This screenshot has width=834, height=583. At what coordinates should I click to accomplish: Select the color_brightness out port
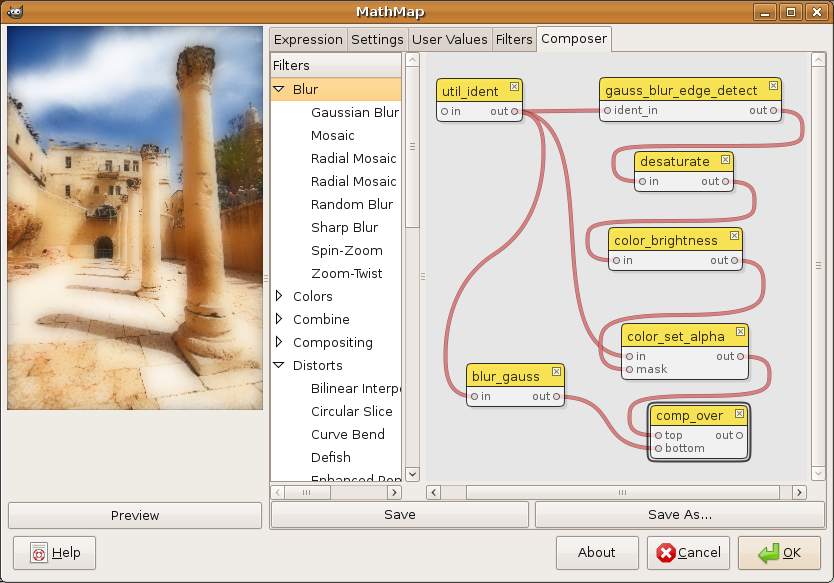click(x=735, y=261)
